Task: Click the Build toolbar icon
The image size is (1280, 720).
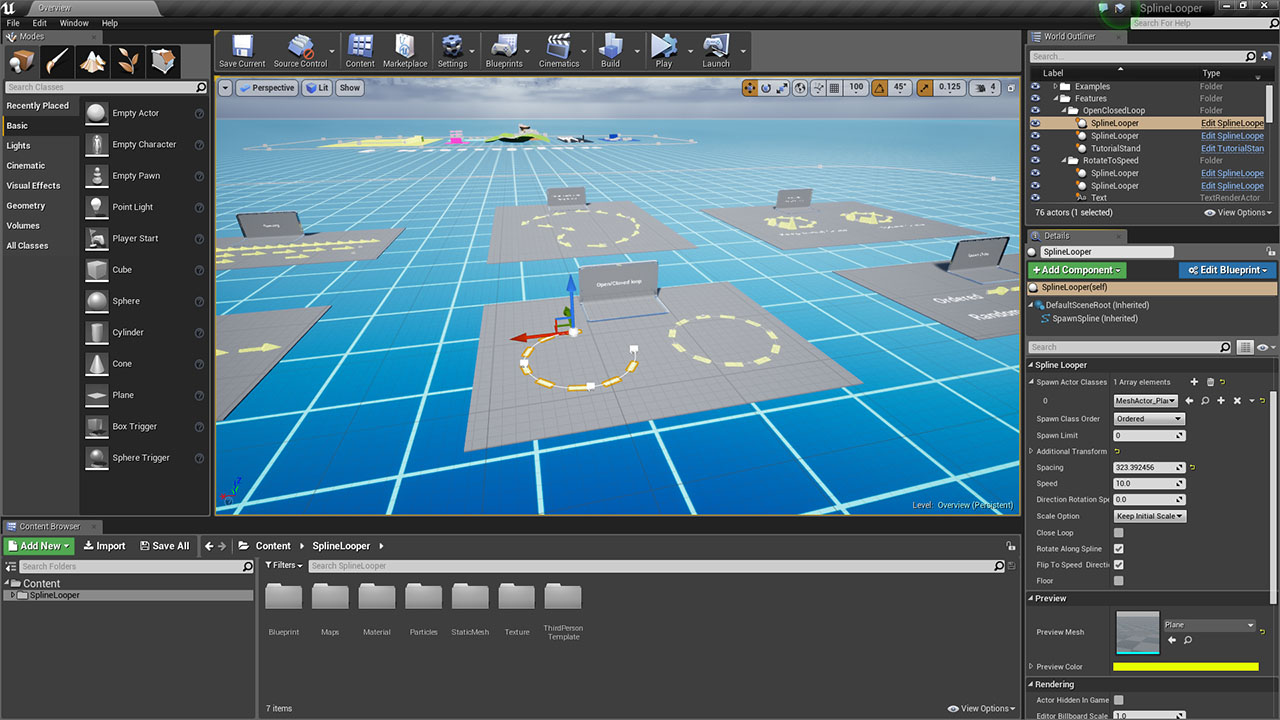Action: [609, 50]
